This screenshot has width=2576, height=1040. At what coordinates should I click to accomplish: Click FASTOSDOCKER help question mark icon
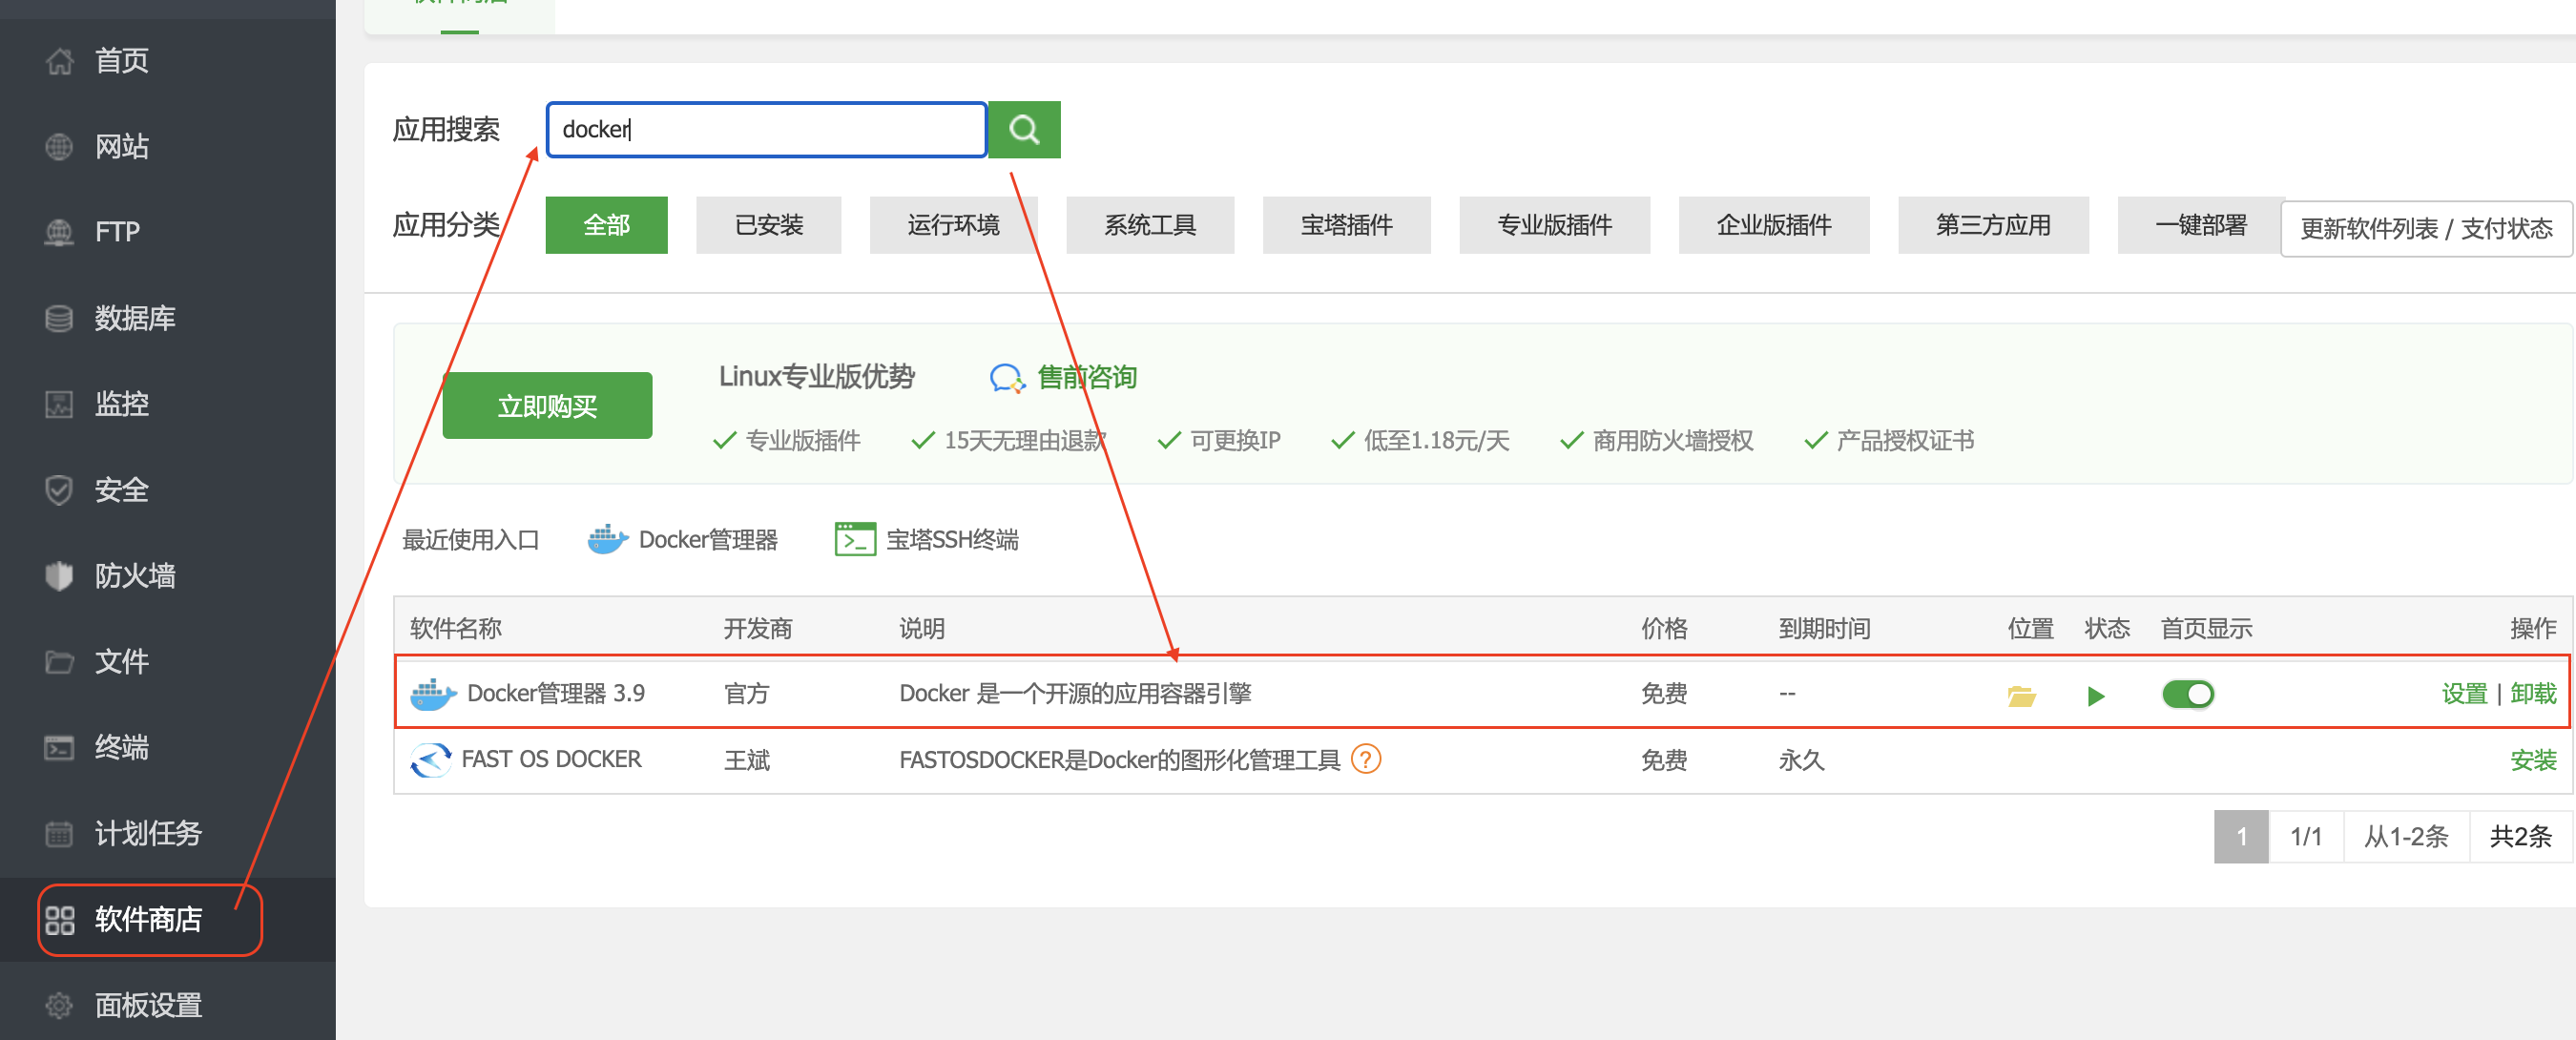[x=1365, y=759]
